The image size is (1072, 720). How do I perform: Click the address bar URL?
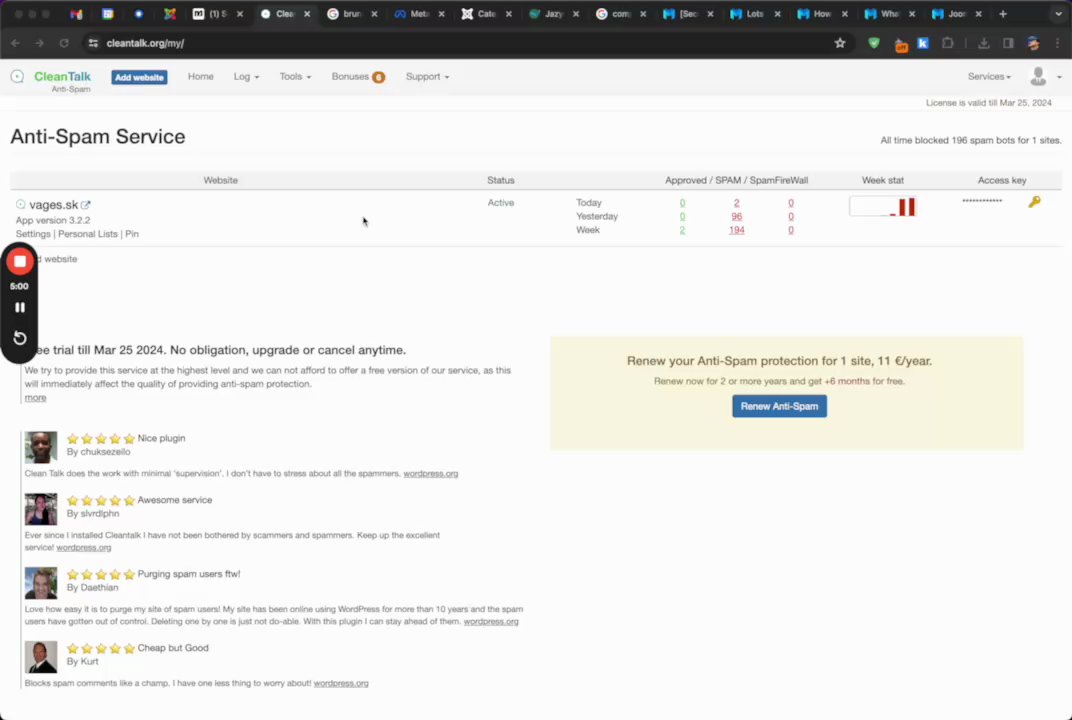tap(145, 43)
